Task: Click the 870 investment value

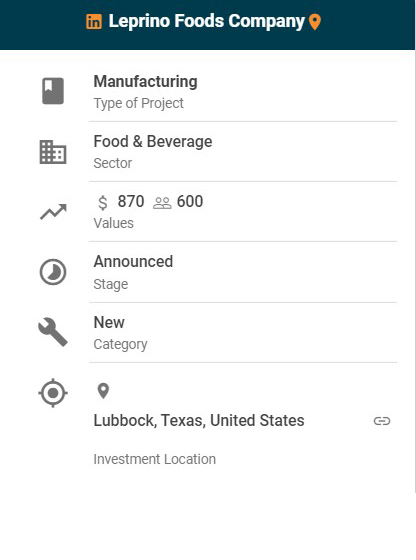Action: (x=131, y=201)
